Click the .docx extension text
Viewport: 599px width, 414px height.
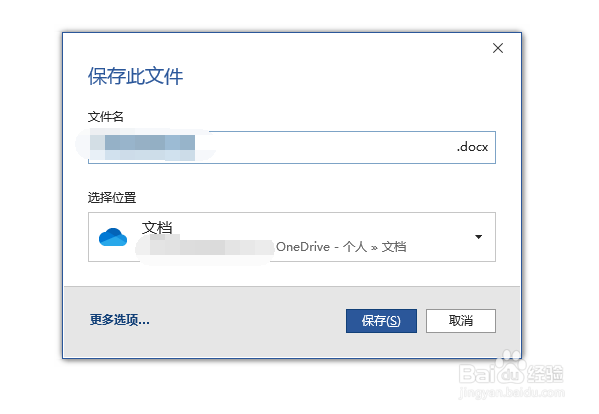[472, 147]
